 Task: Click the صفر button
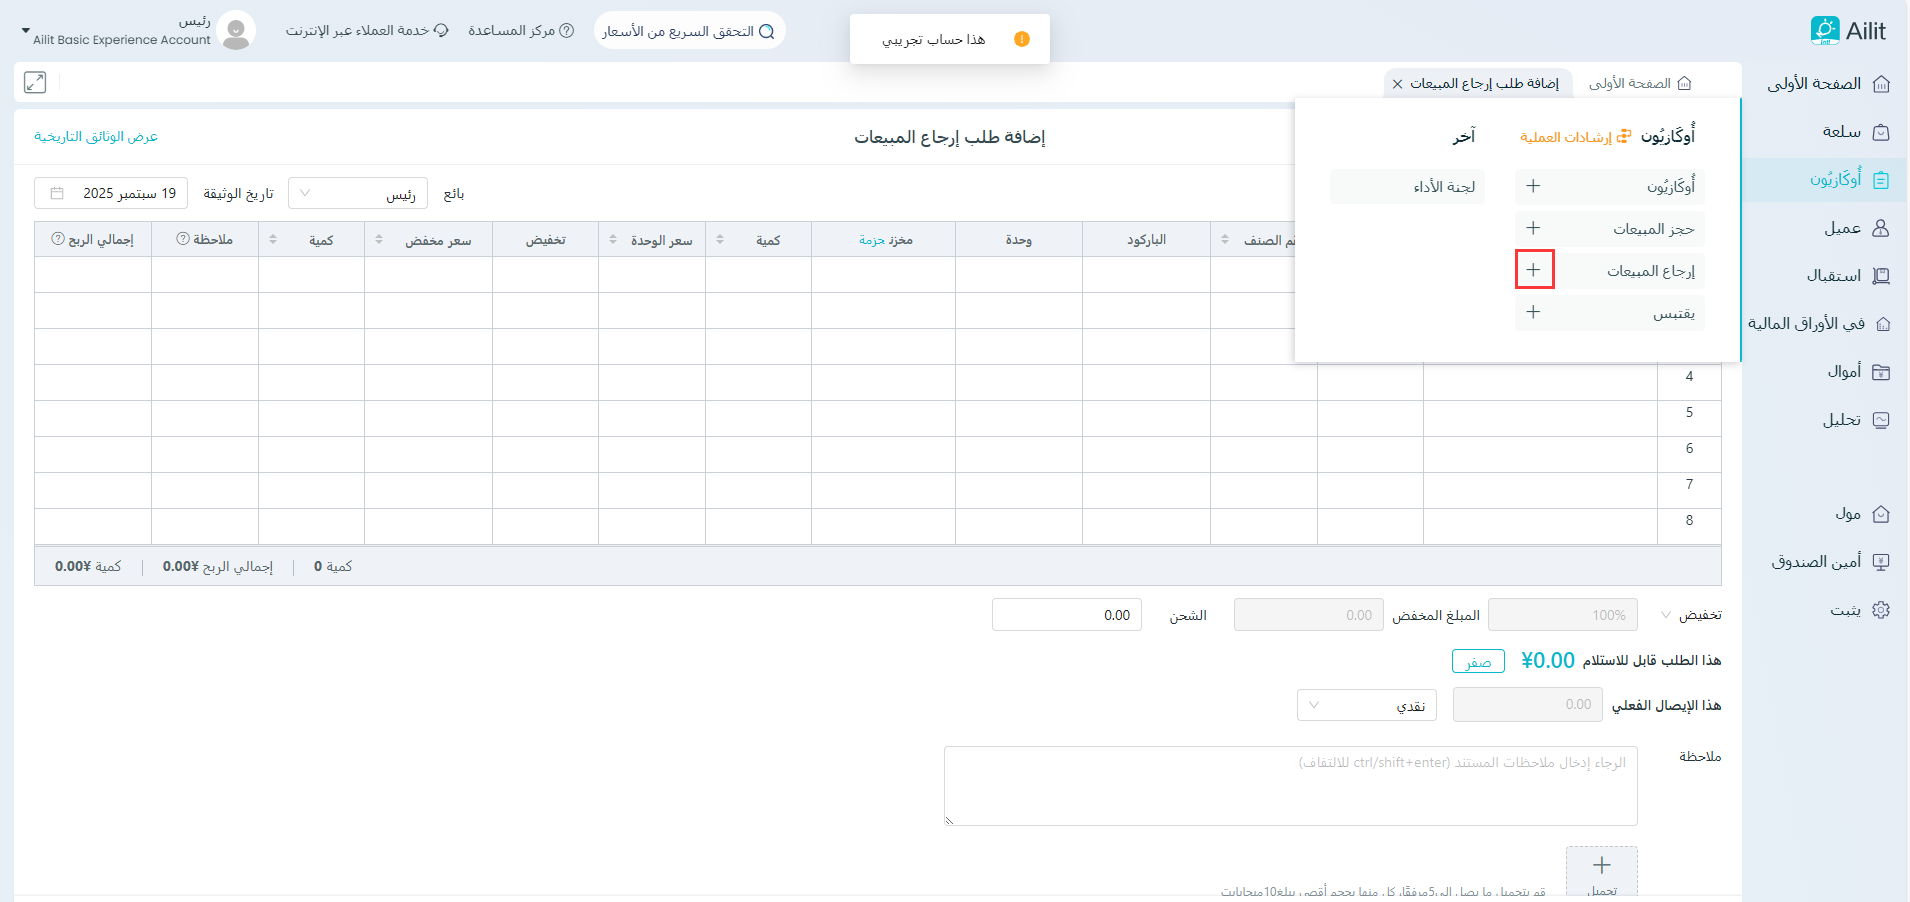coord(1478,662)
